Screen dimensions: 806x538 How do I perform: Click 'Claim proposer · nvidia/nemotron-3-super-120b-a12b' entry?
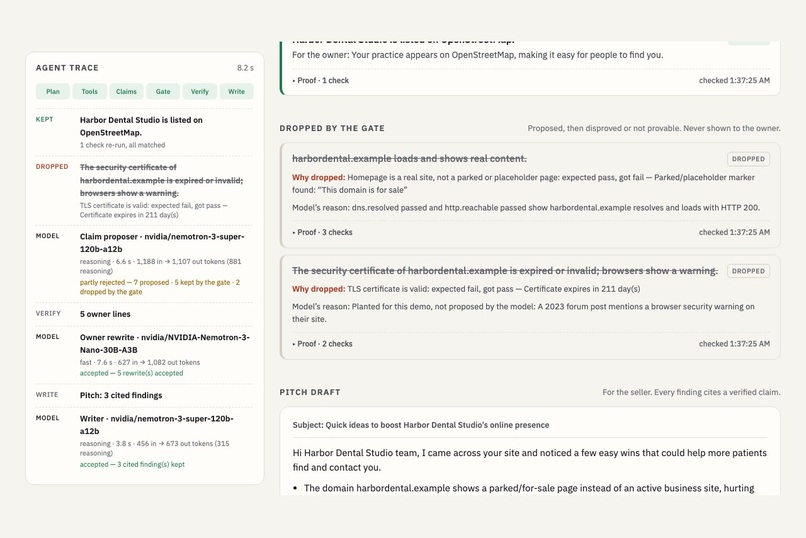162,243
